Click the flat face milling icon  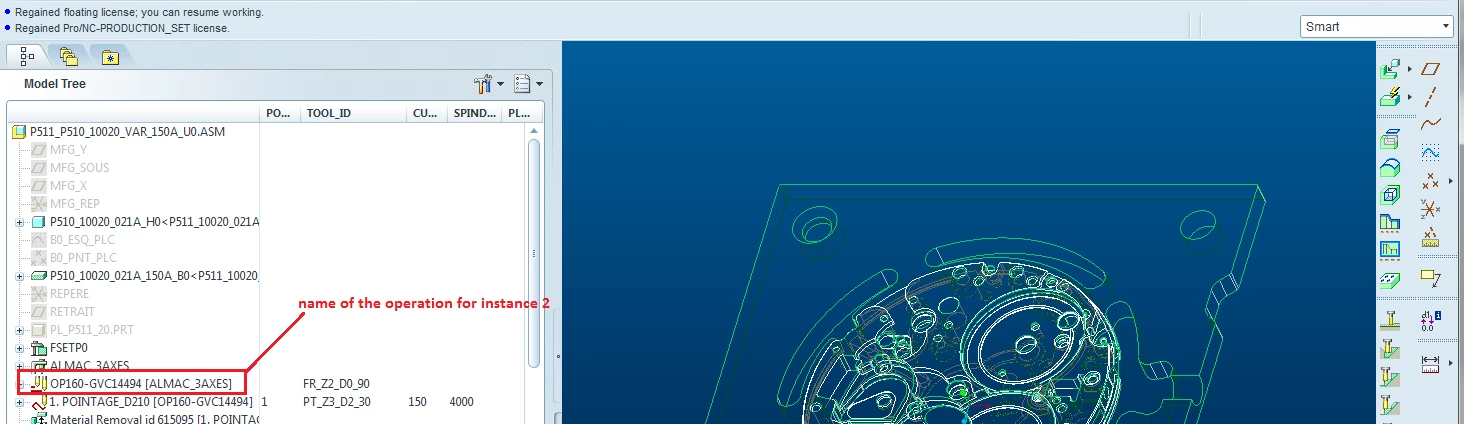coord(1390,140)
